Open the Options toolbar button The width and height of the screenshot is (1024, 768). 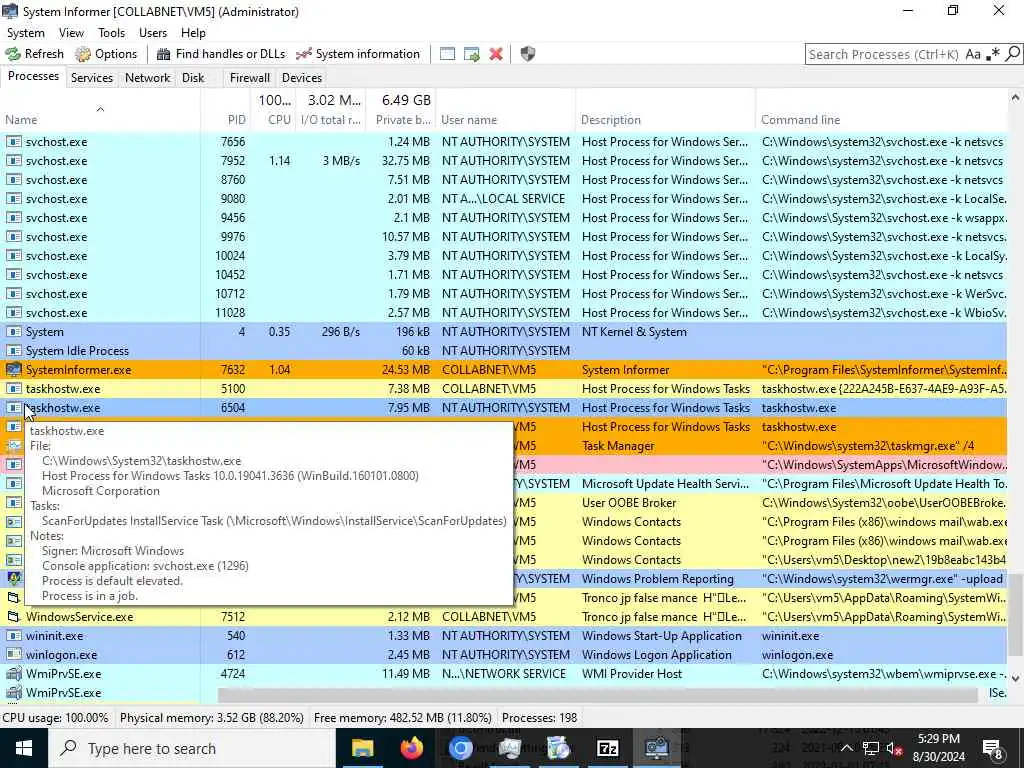106,54
